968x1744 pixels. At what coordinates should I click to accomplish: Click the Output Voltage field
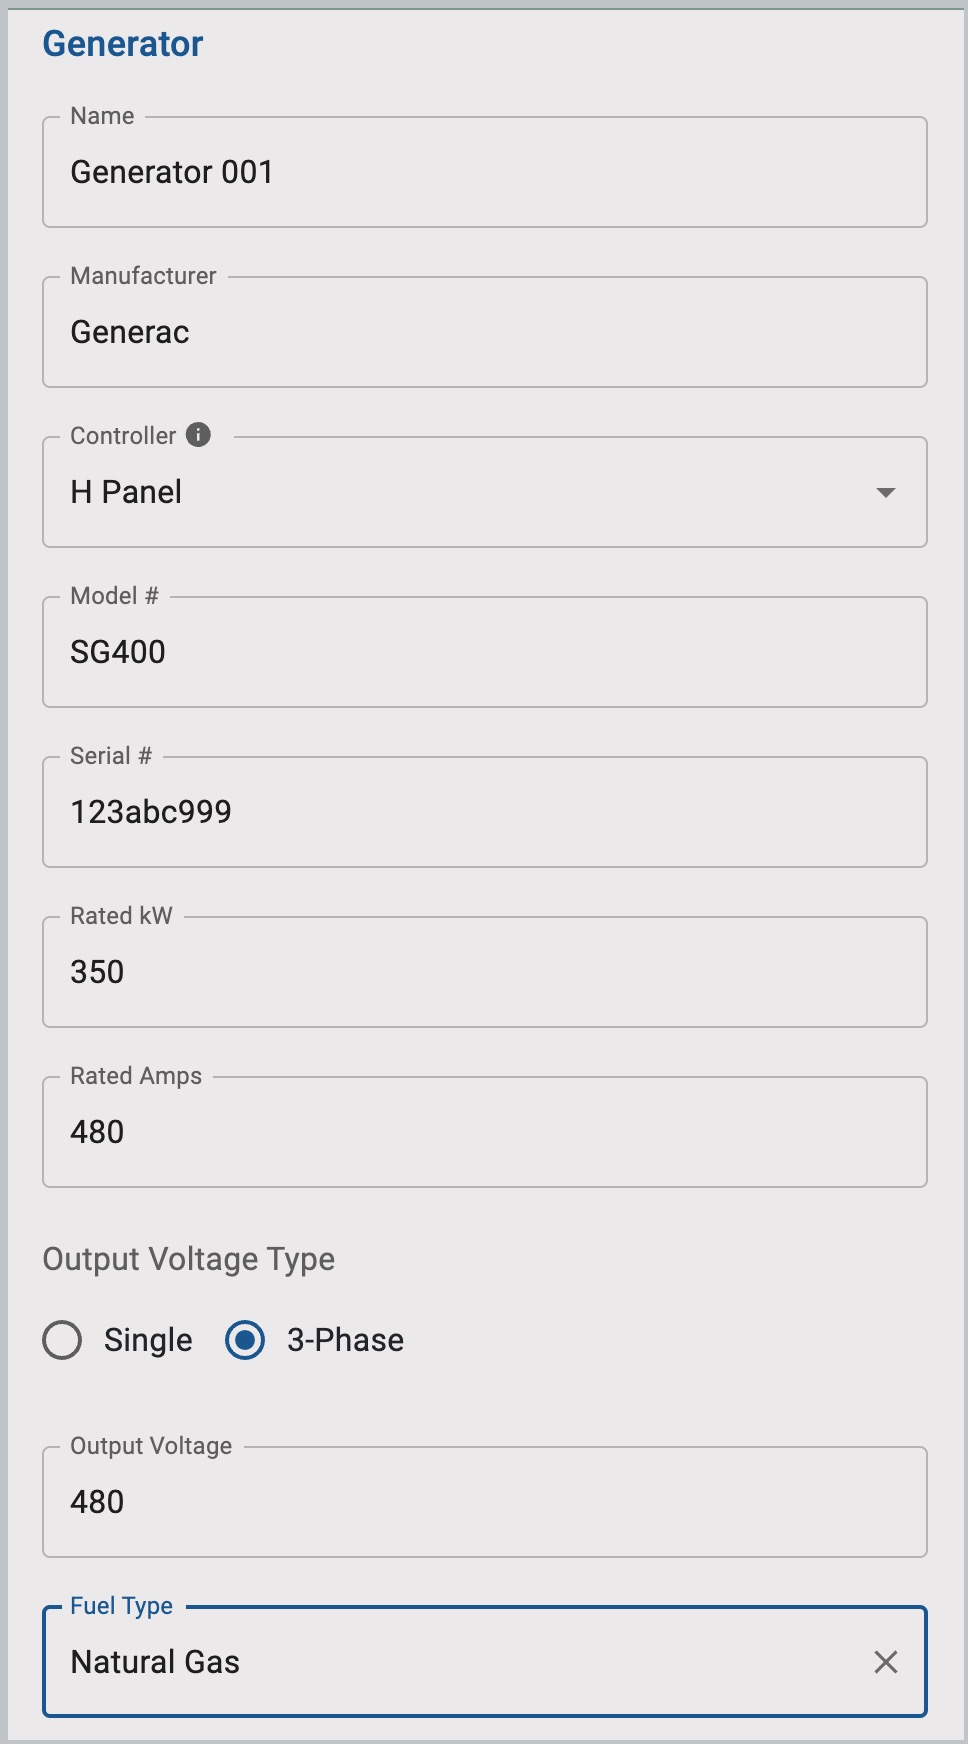coord(484,1502)
